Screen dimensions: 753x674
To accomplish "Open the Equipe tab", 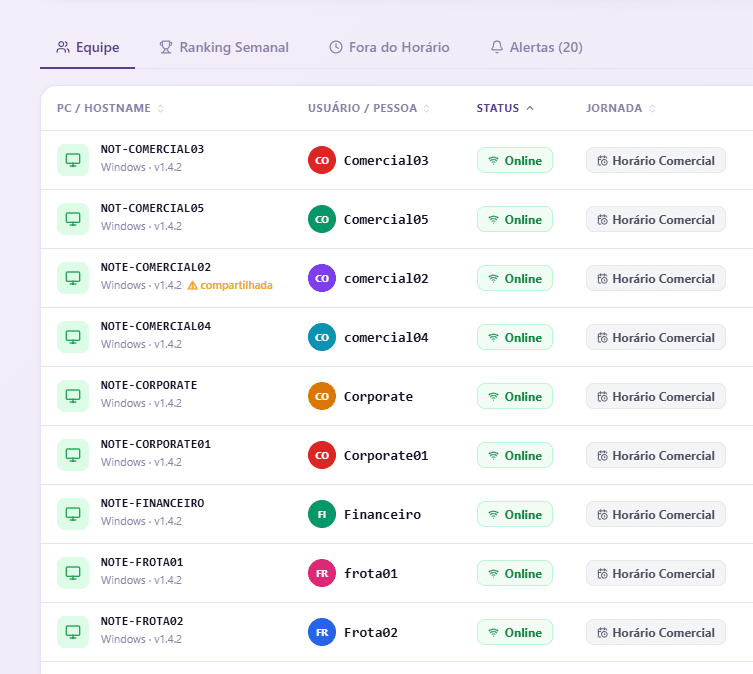I will click(x=87, y=47).
